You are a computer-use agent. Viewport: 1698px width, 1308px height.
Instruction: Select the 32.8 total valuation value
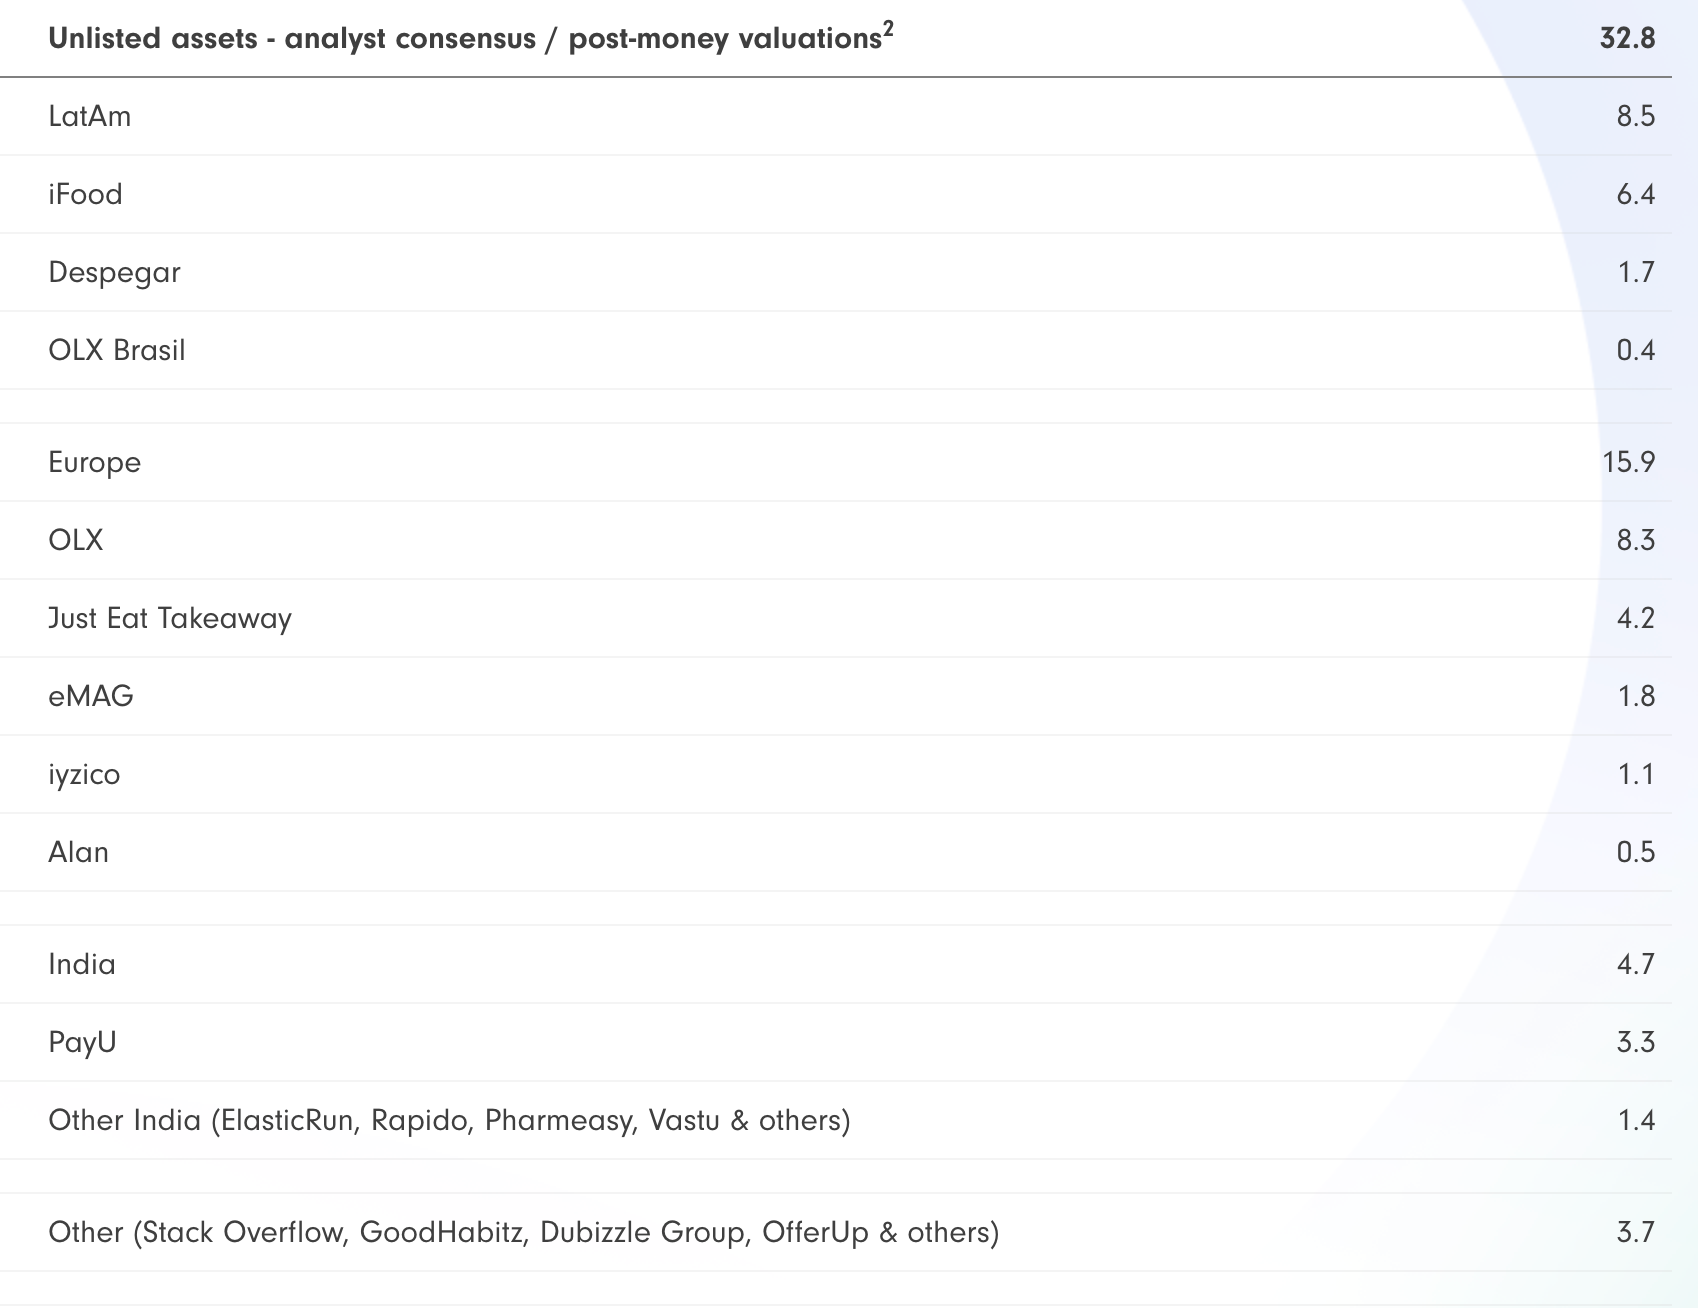[x=1627, y=38]
